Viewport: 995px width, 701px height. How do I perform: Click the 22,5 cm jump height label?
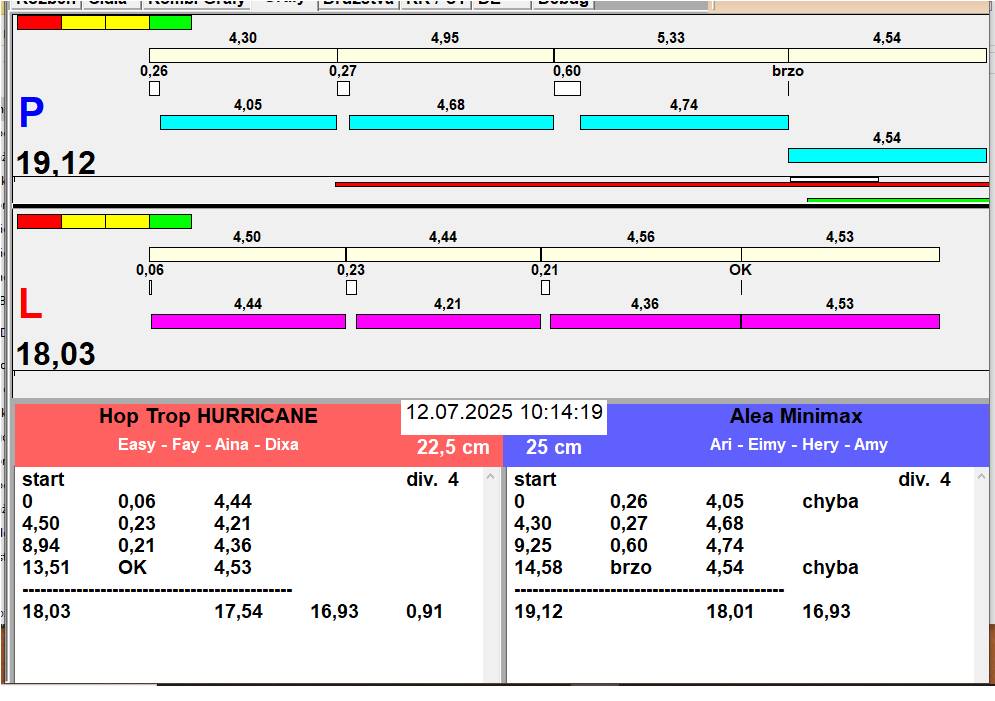453,447
